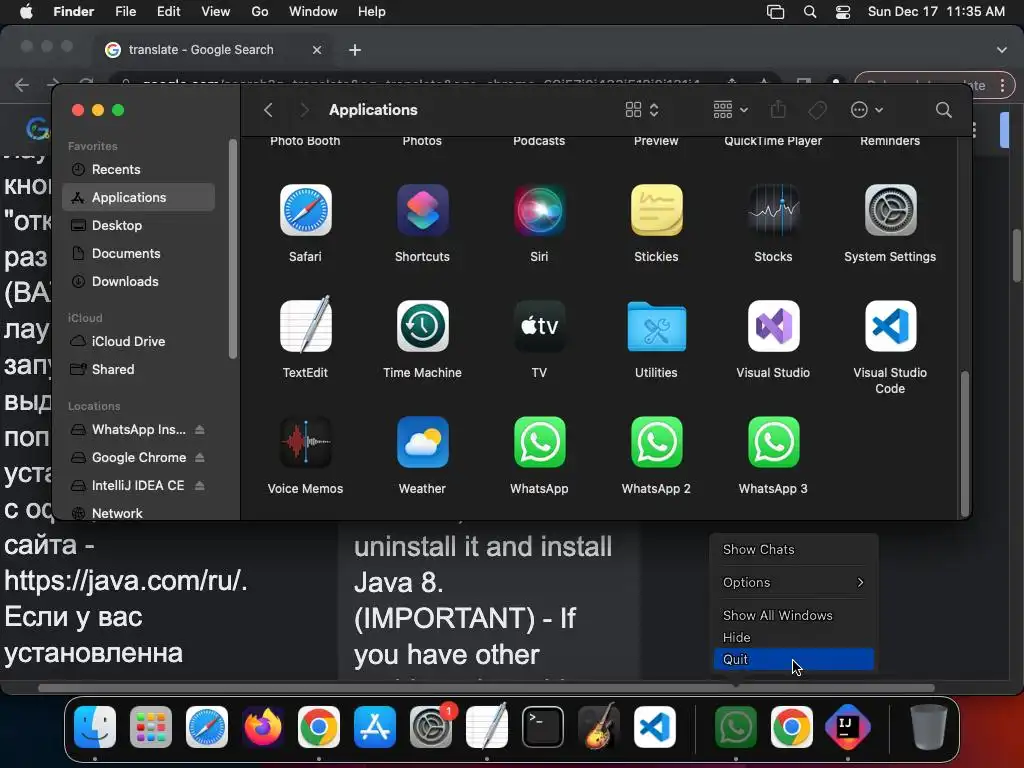The height and width of the screenshot is (768, 1024).
Task: Open Documents in Finder sidebar
Action: (x=138, y=253)
